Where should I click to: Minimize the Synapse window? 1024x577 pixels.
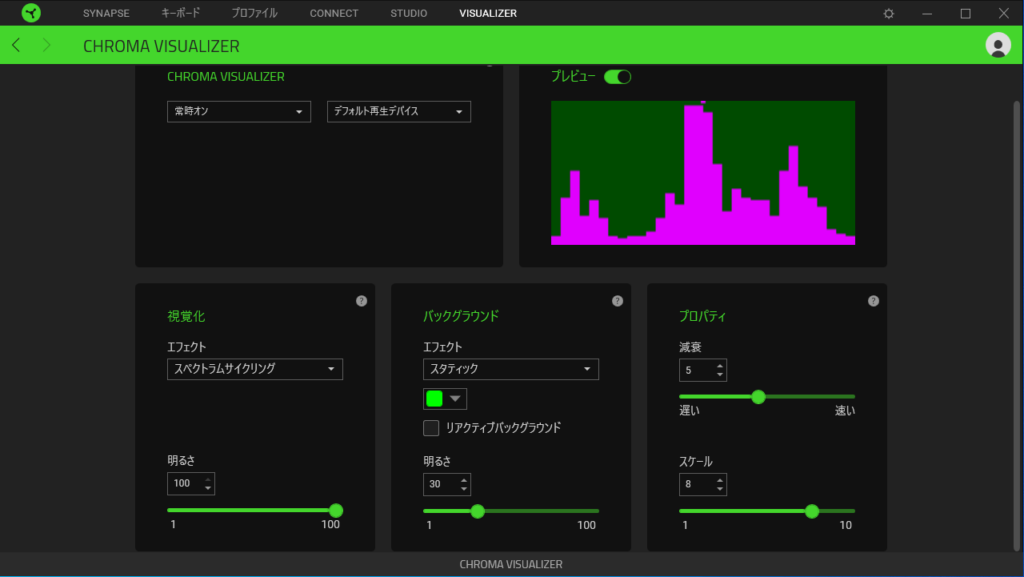[927, 13]
